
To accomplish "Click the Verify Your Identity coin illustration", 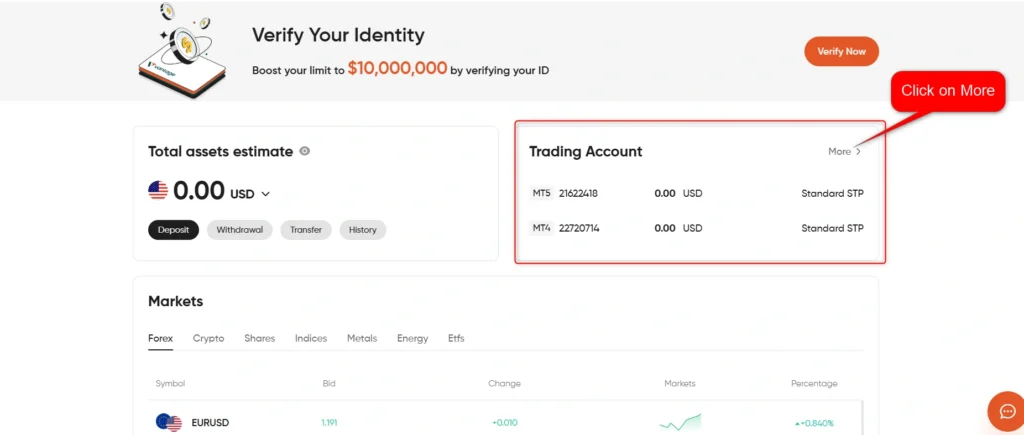I will [183, 51].
